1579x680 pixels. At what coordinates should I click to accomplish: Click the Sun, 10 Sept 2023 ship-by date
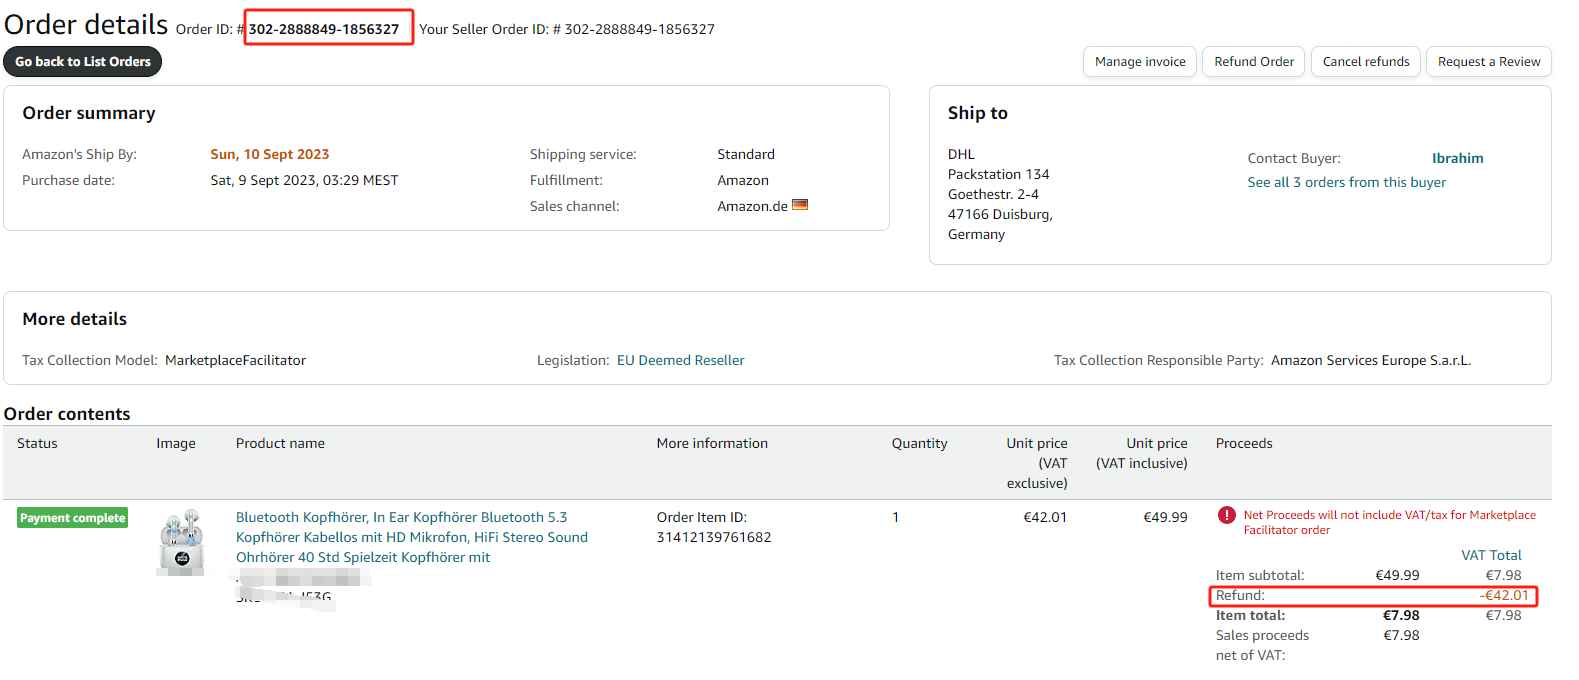(x=269, y=154)
